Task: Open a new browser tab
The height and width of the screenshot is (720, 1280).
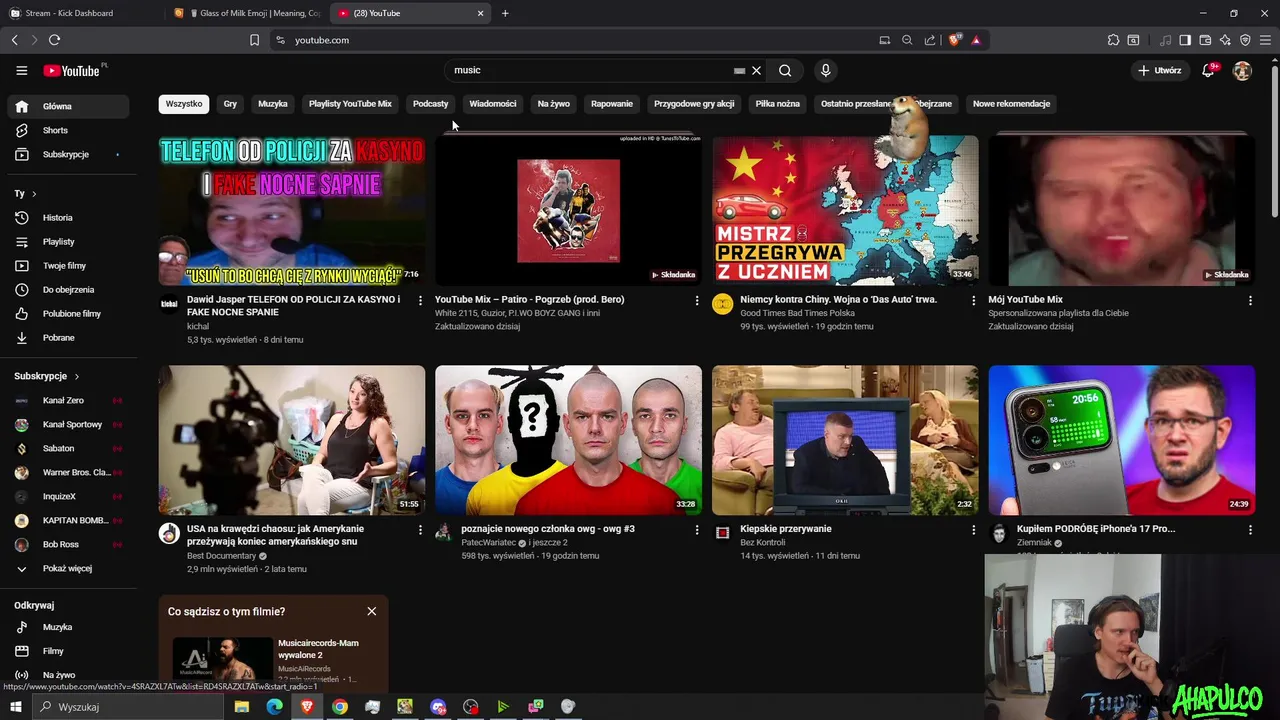Action: click(x=505, y=13)
